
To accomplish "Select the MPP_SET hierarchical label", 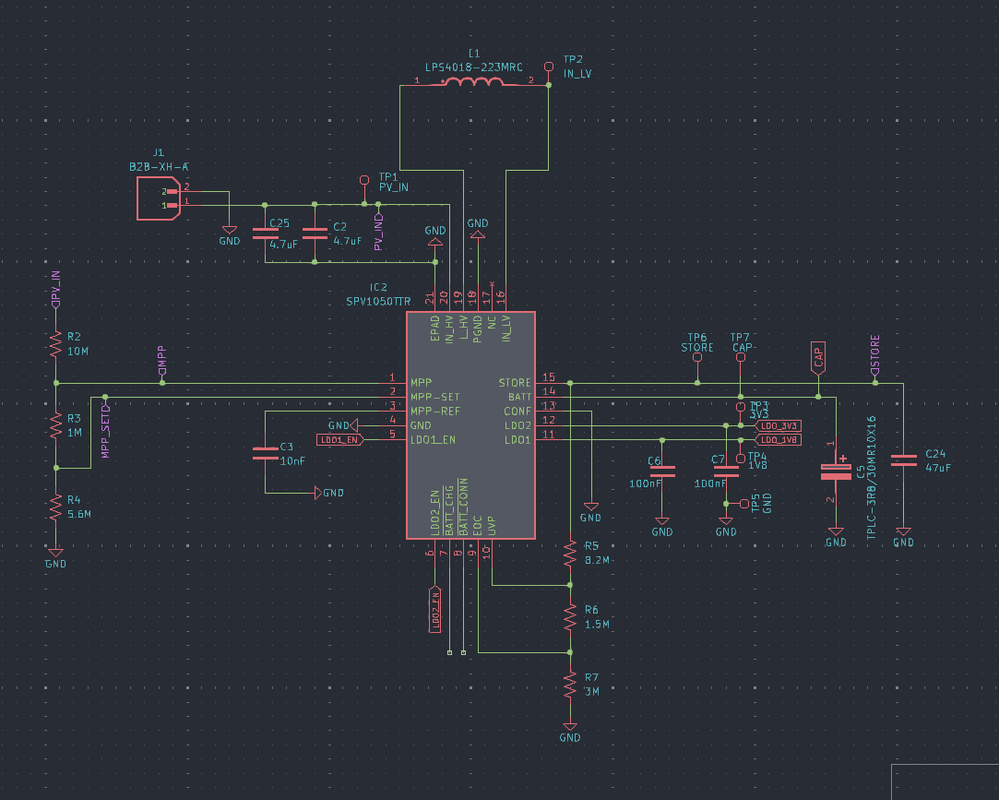I will coord(106,431).
